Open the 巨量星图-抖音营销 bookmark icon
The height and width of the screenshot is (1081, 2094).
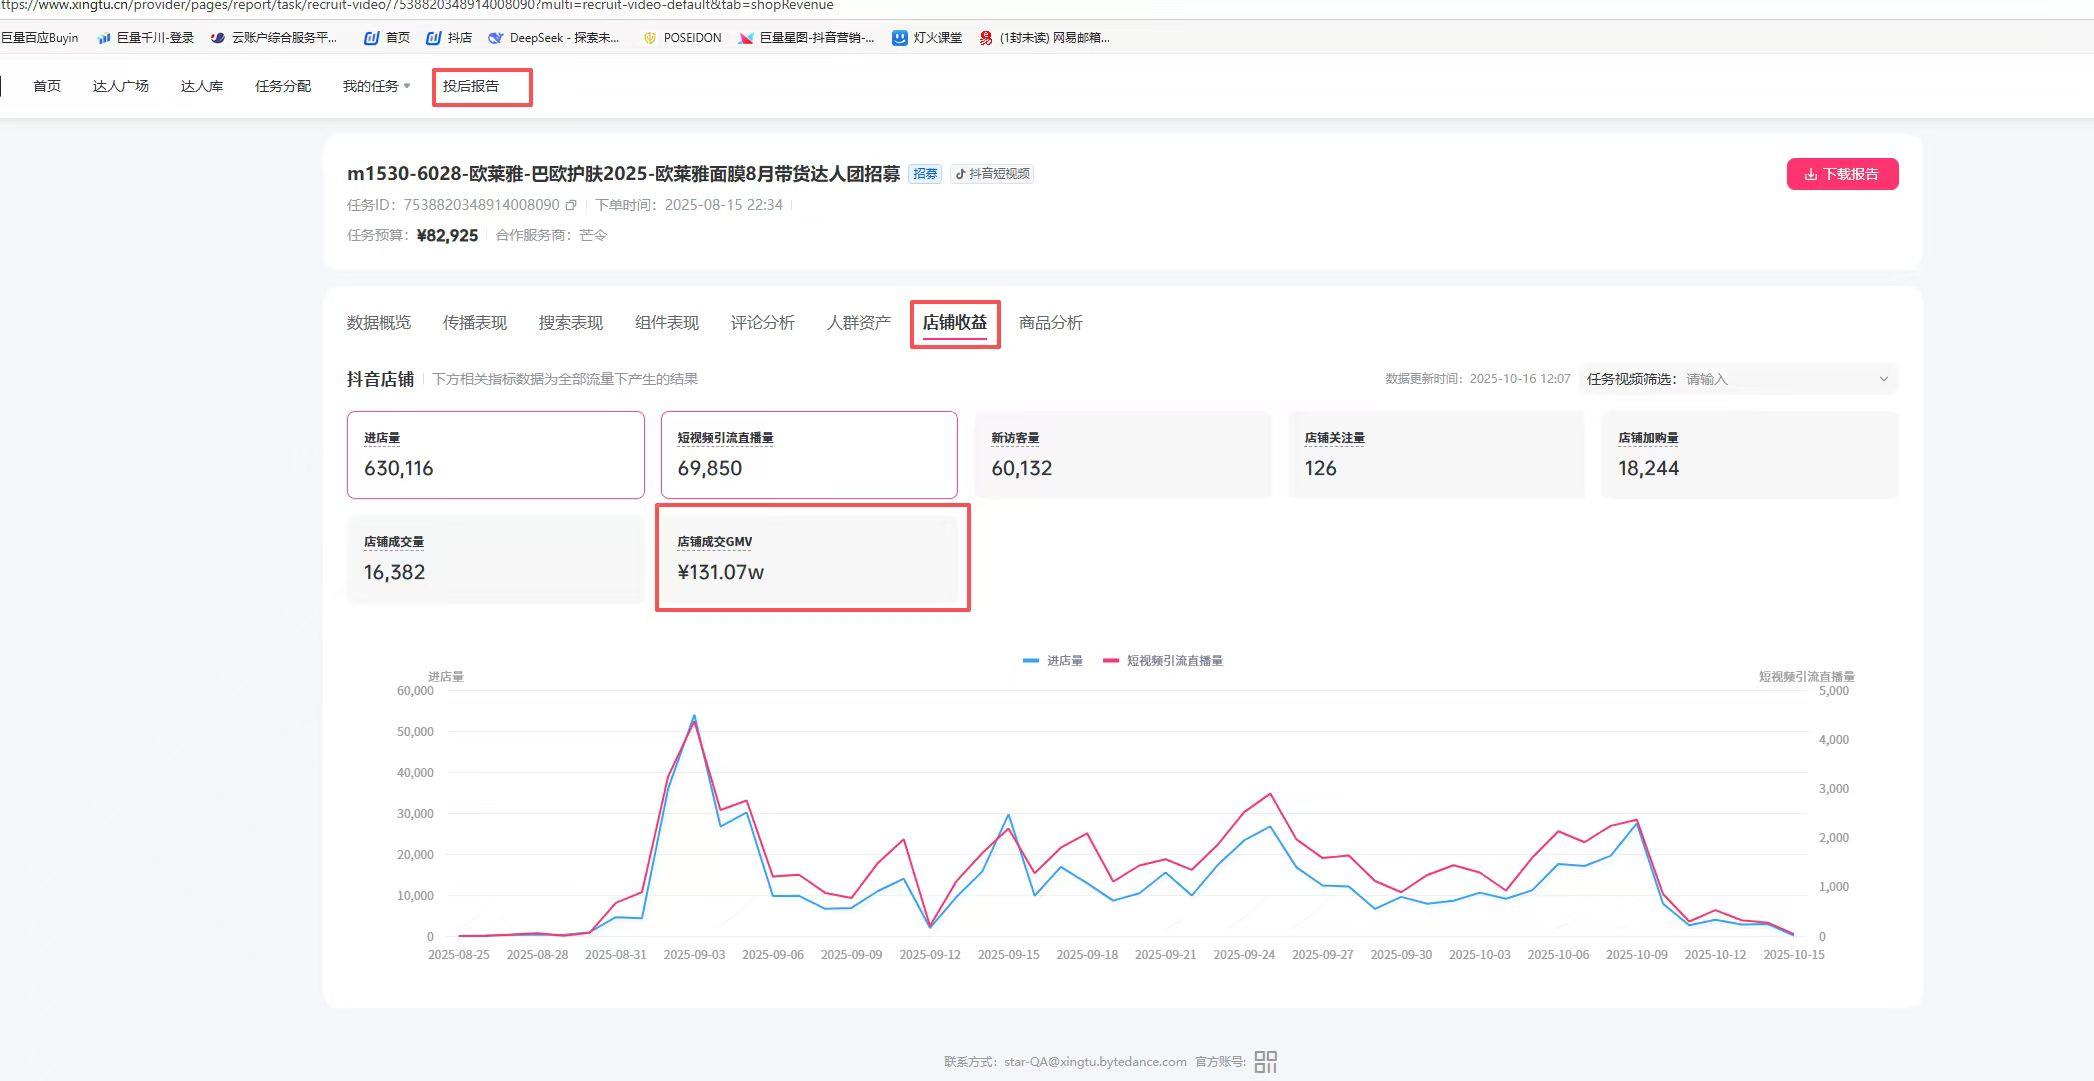745,38
